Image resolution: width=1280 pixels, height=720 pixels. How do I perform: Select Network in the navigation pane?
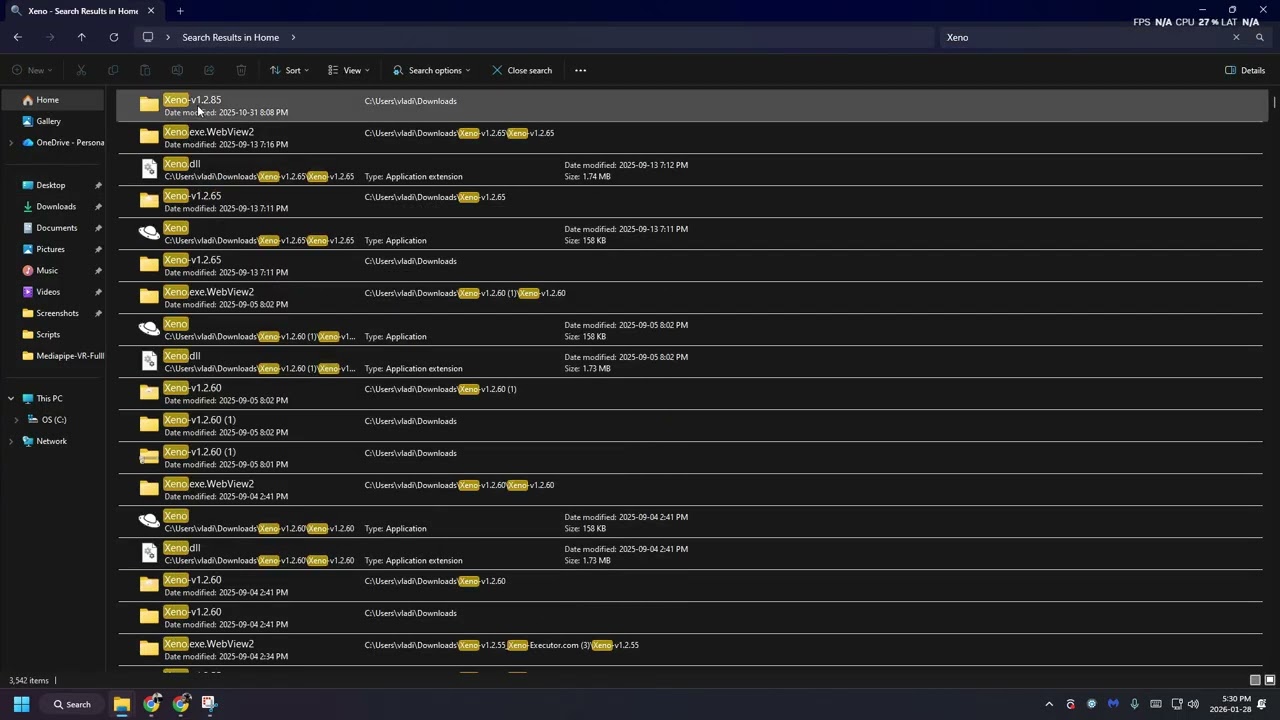coord(51,441)
